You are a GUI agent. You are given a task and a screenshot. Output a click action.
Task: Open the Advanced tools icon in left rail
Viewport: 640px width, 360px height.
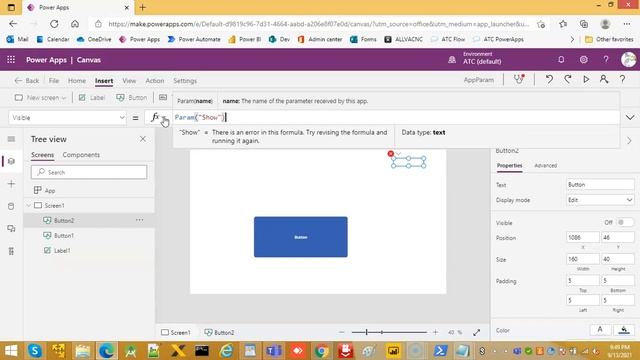(x=11, y=251)
